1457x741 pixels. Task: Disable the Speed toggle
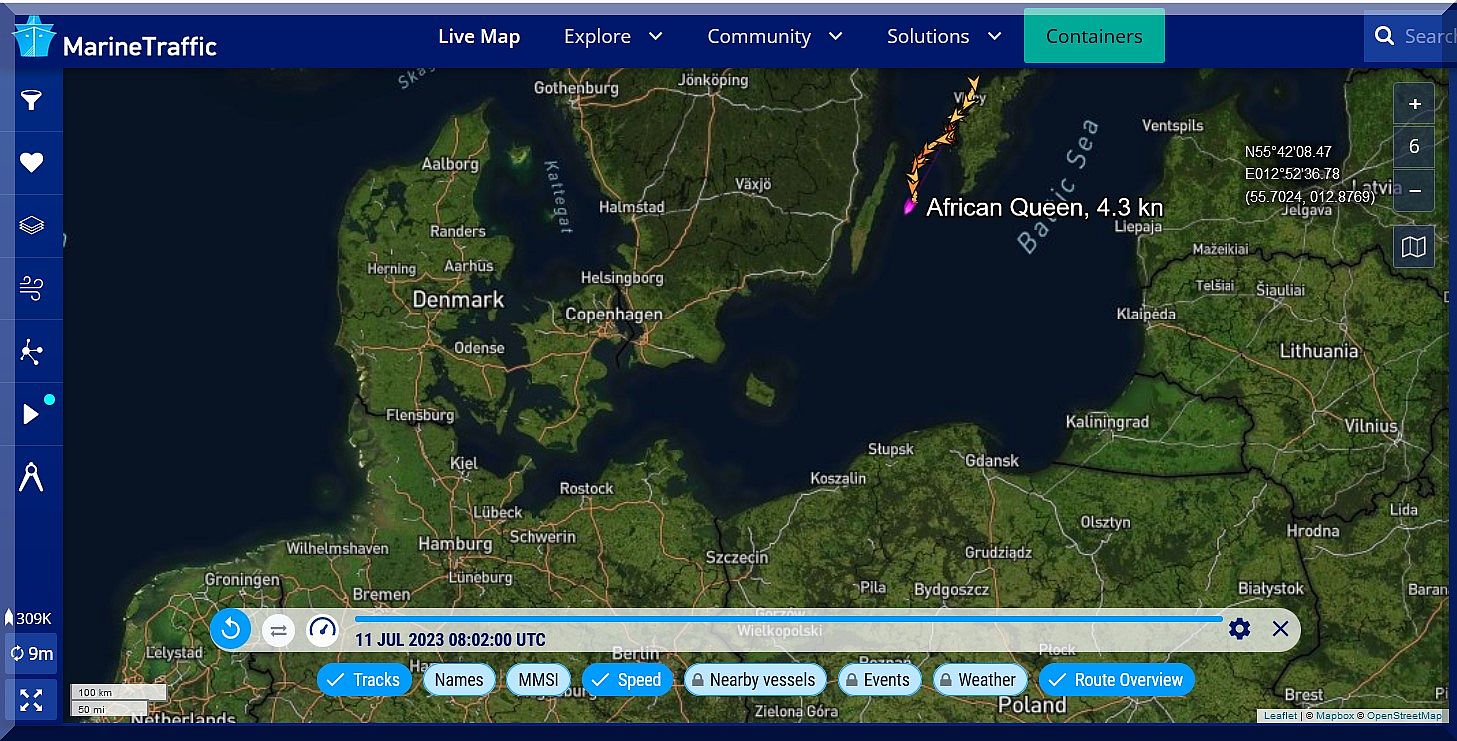[x=626, y=680]
